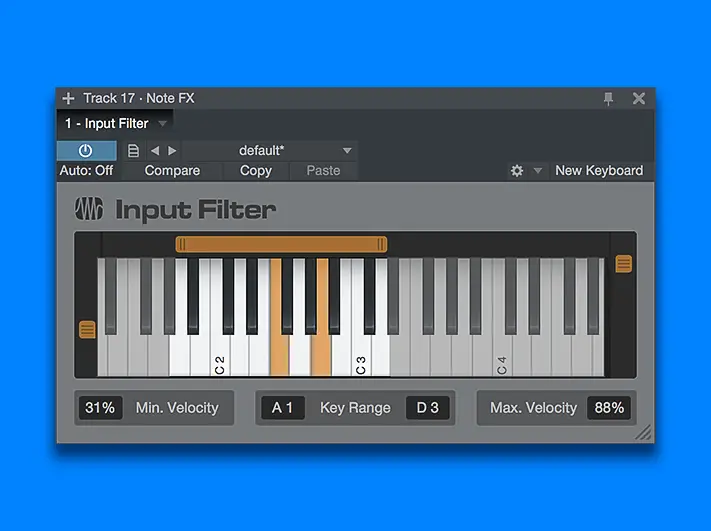Click the Paste button
The height and width of the screenshot is (531, 711).
click(323, 171)
